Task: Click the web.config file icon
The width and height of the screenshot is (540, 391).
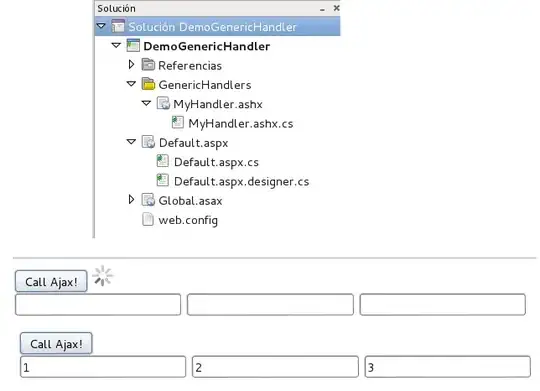Action: click(148, 219)
